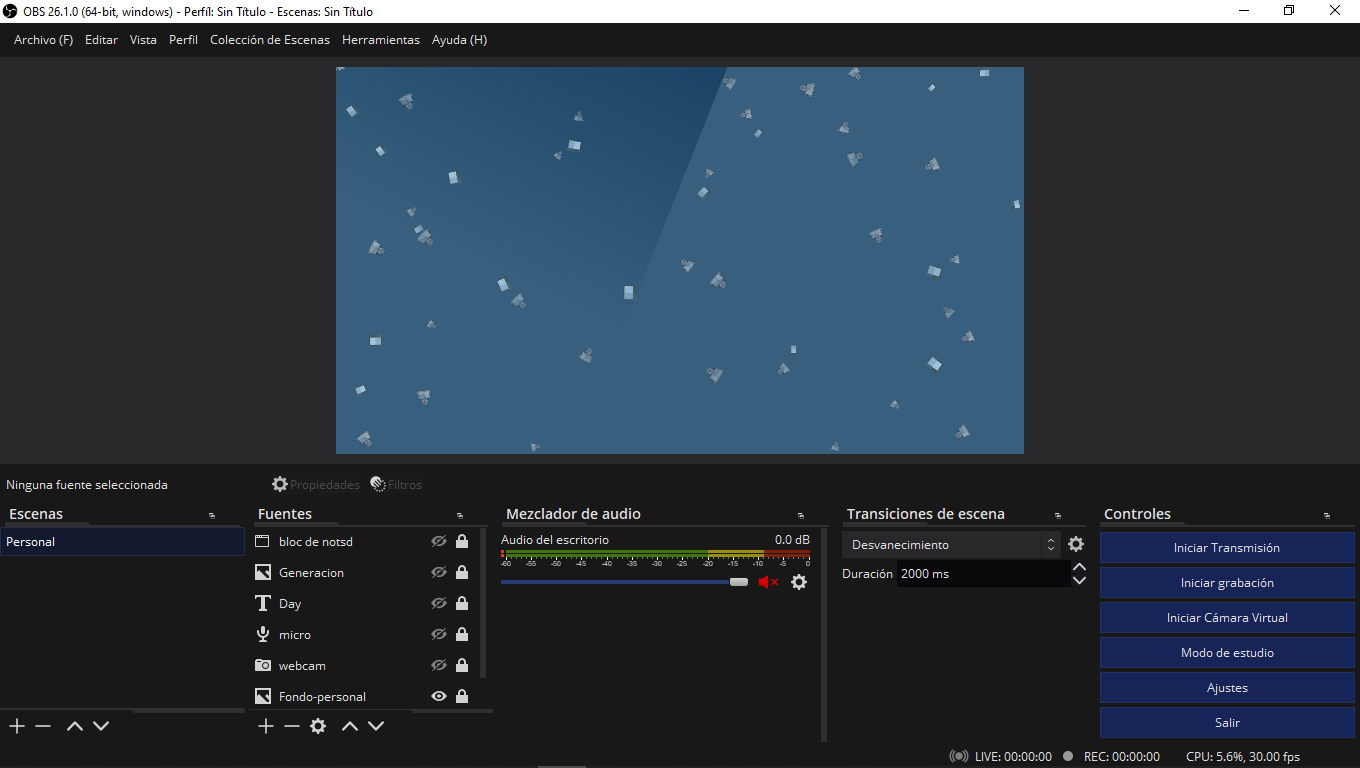Click the 0.0 dB level readout
Viewport: 1360px width, 768px height.
coord(792,540)
